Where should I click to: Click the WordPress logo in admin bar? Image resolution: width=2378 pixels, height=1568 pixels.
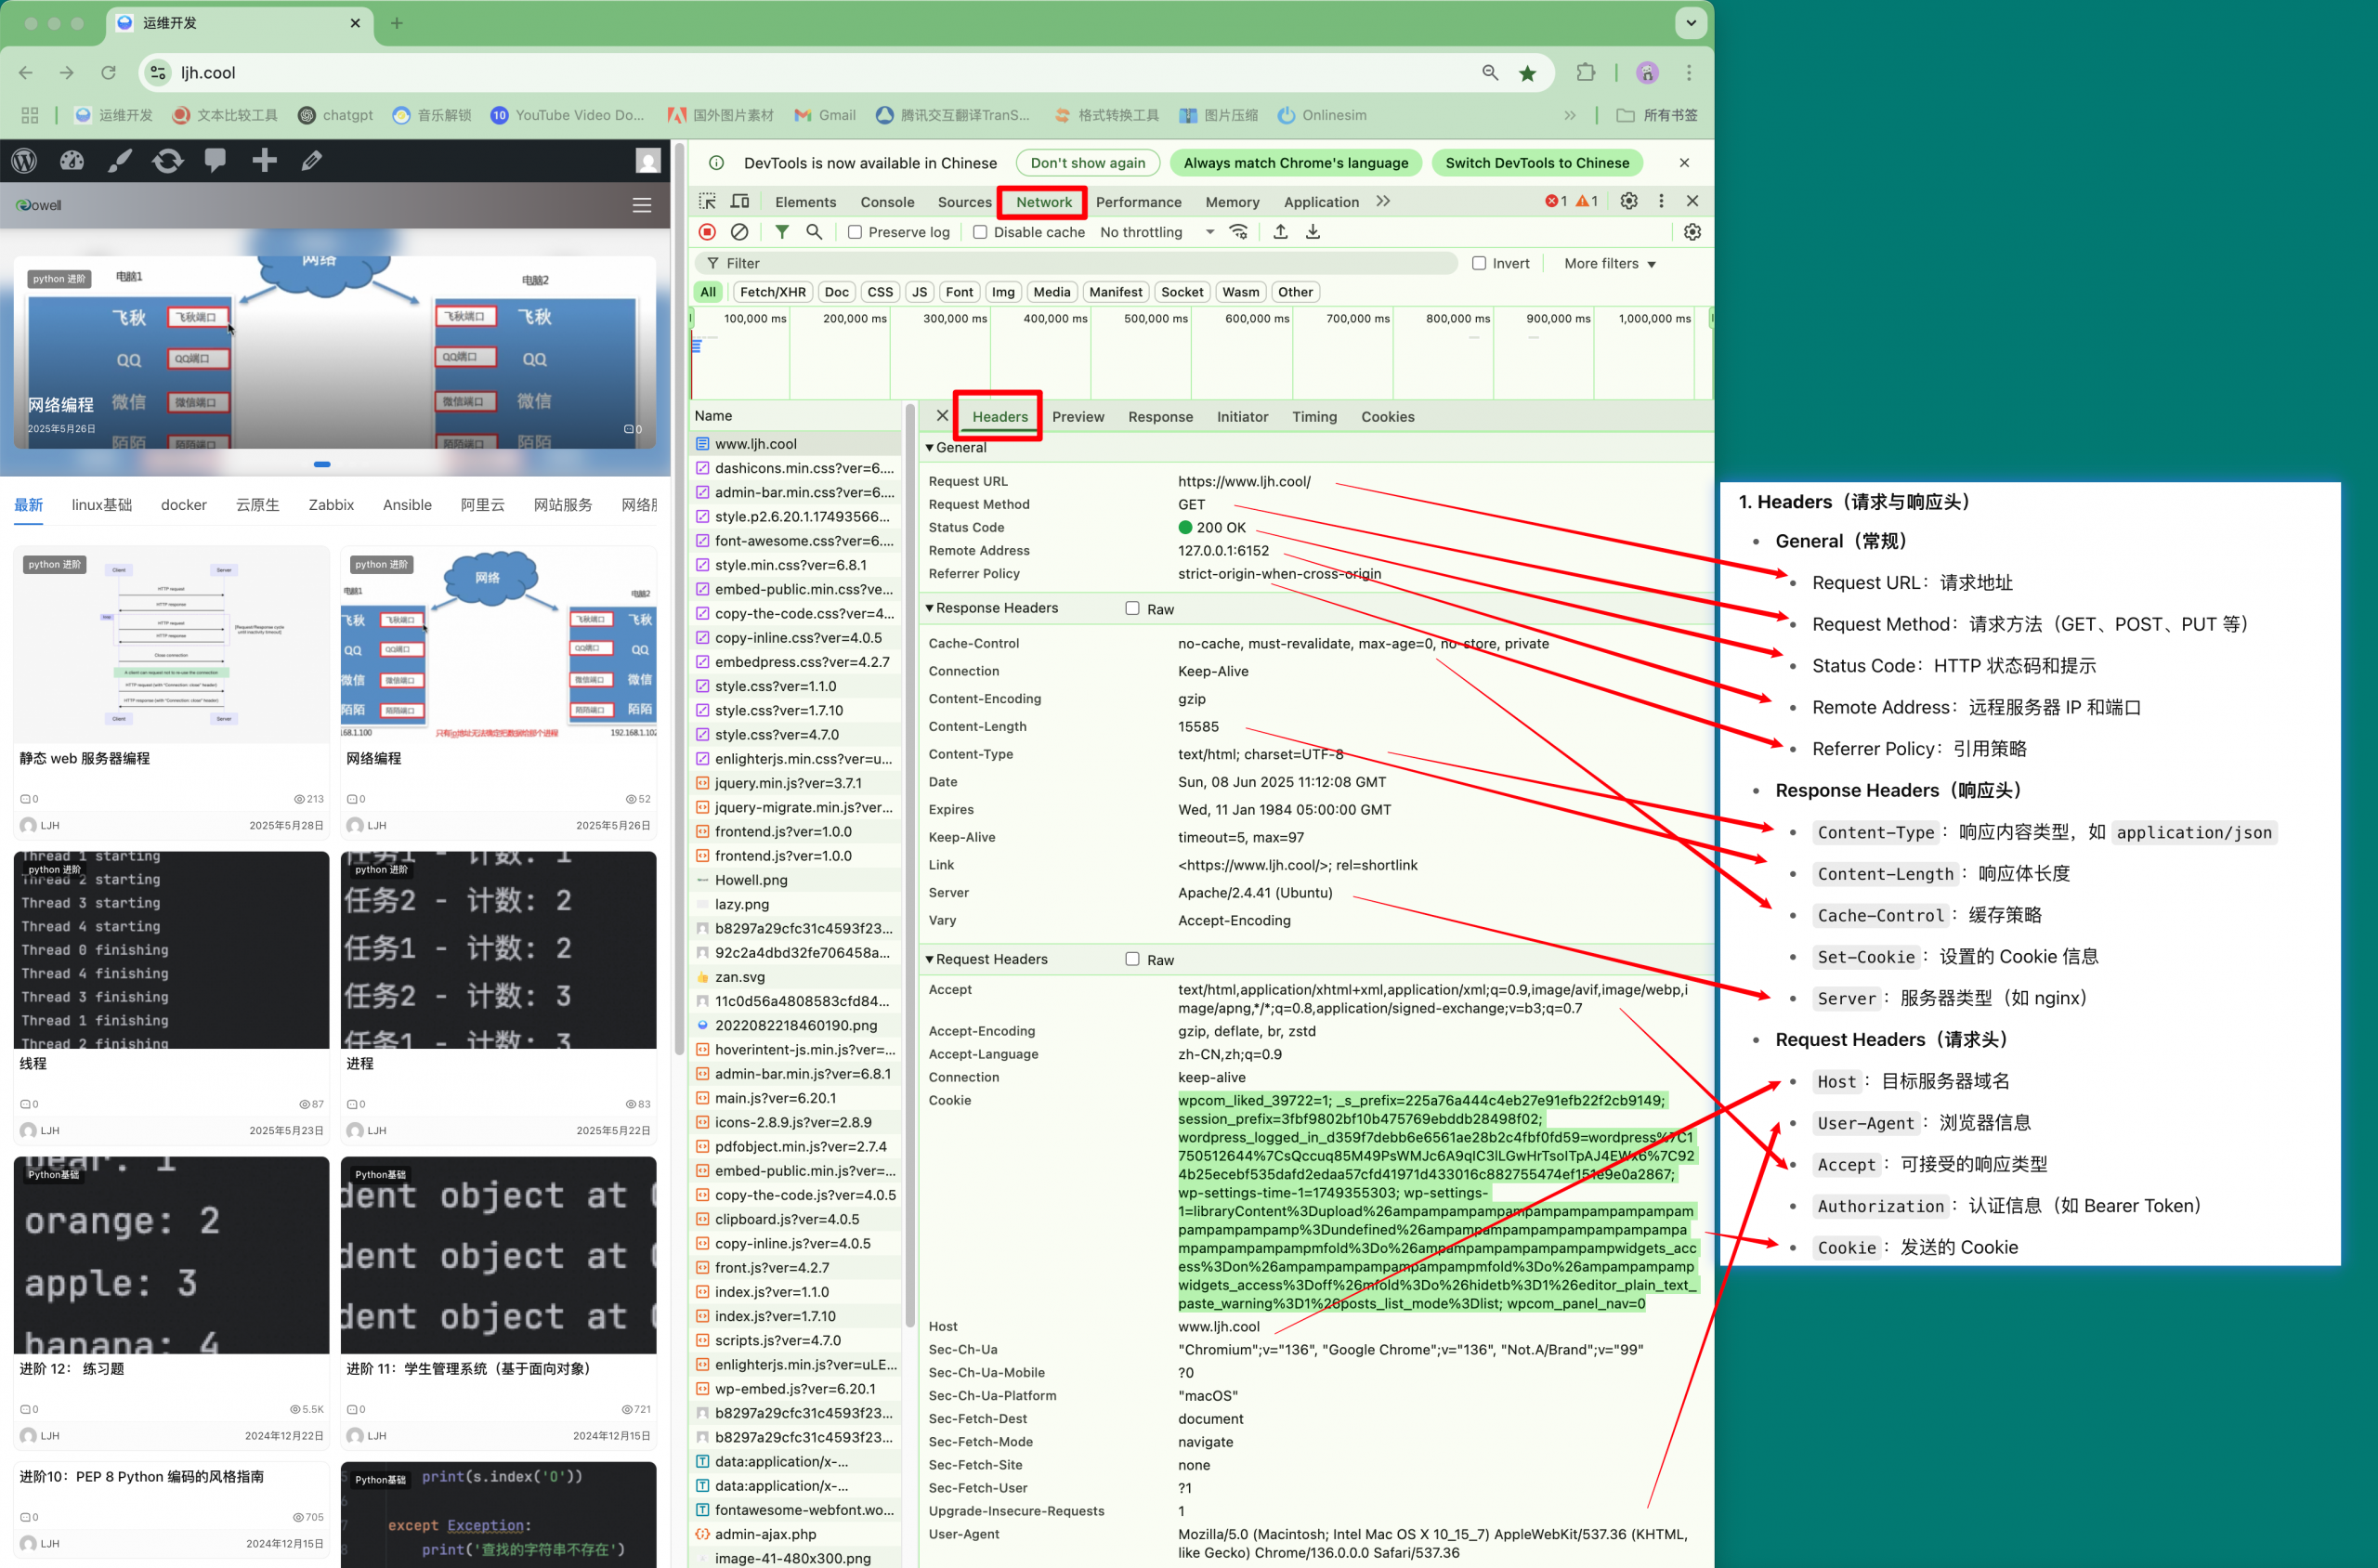coord(24,160)
